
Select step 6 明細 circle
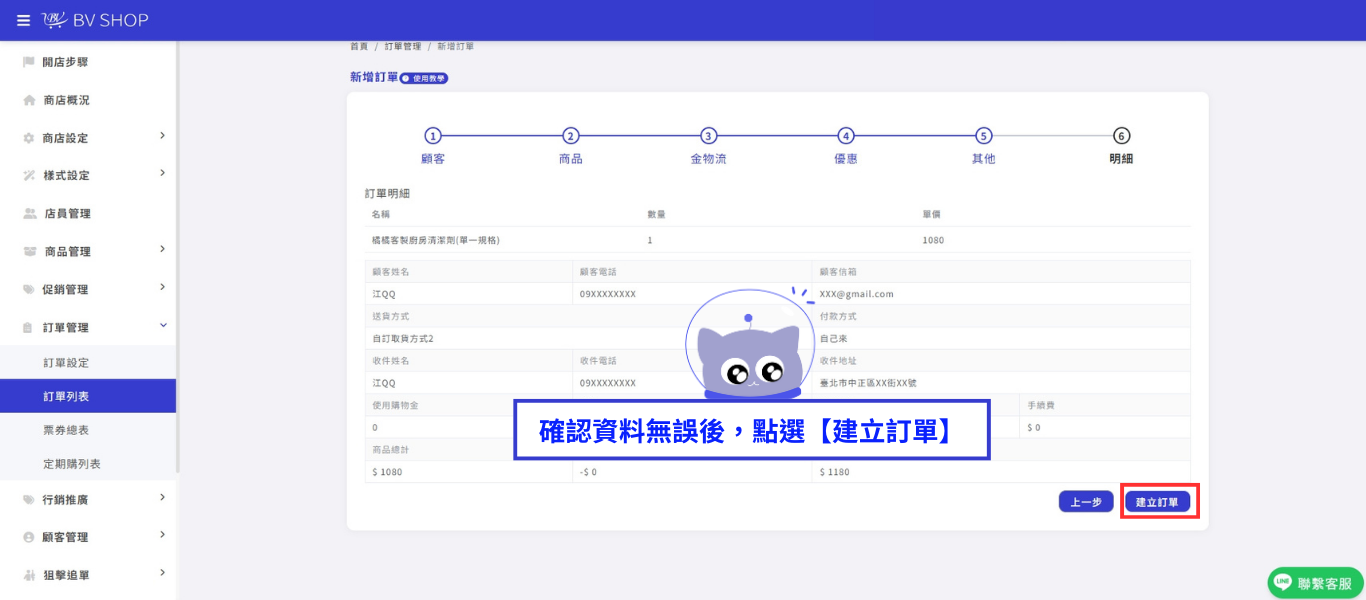(1121, 136)
